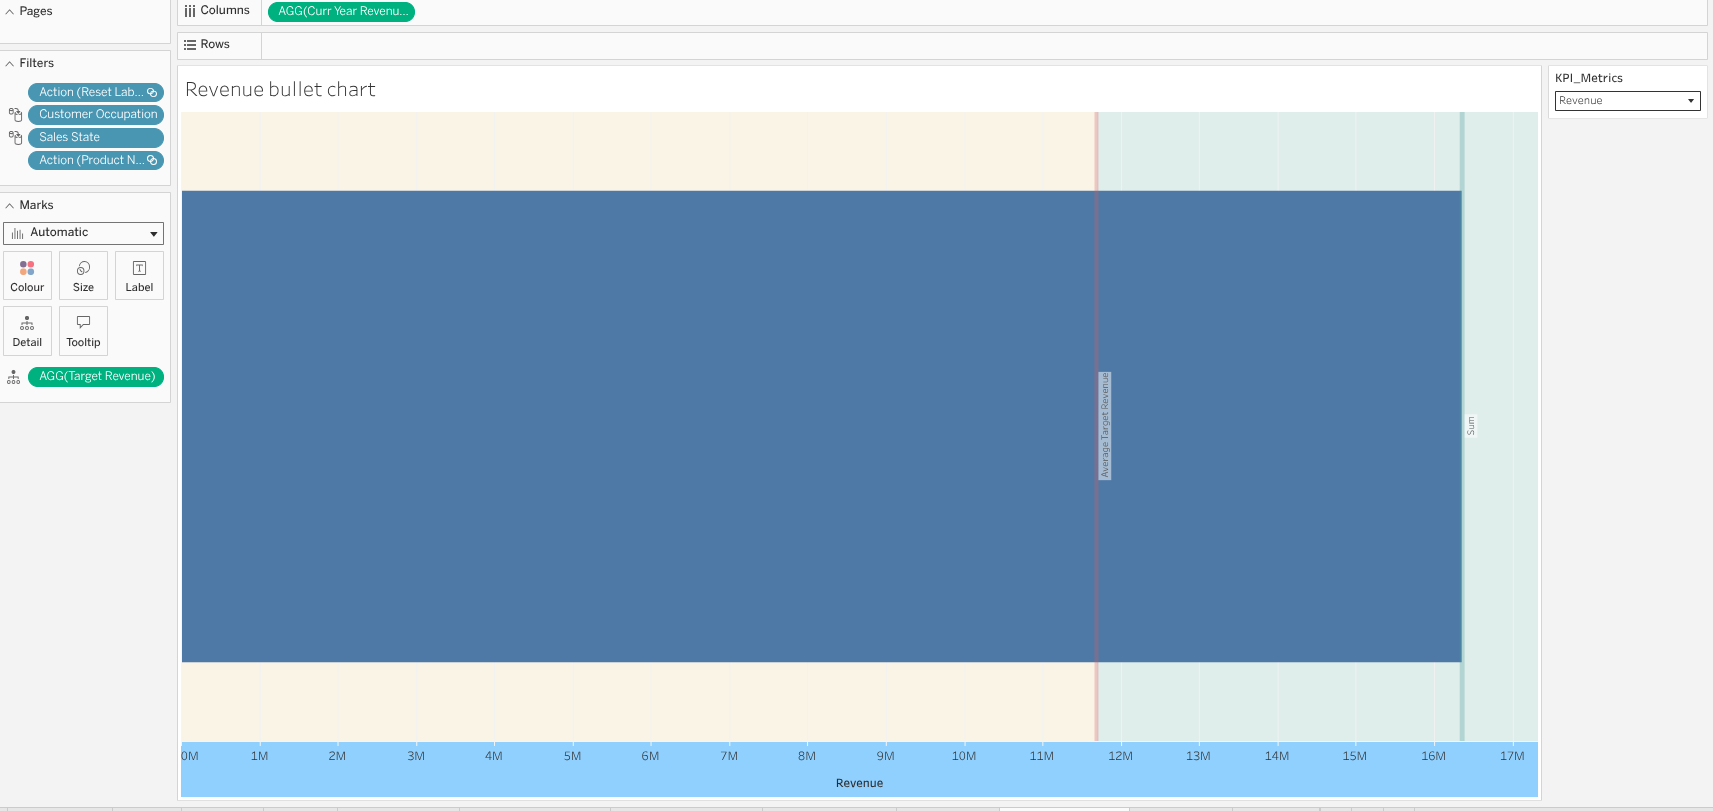Click the 5M axis tick label

572,756
